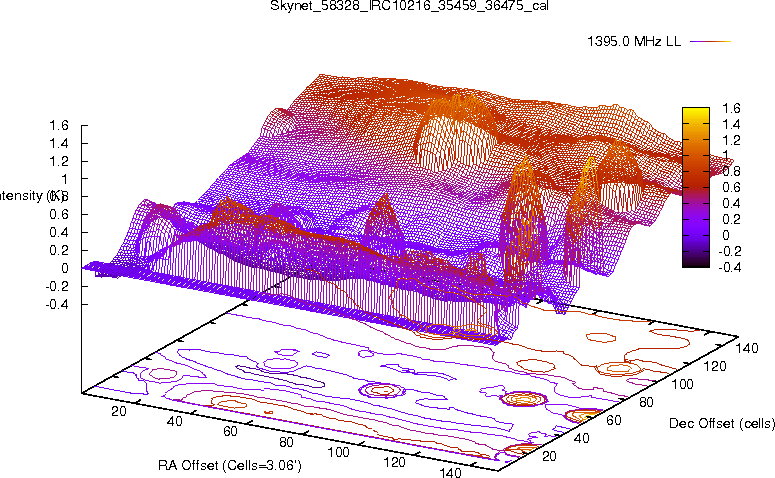This screenshot has height=478, width=775.
Task: Click tick 60 on the Dec Offset axis
Action: (x=614, y=420)
